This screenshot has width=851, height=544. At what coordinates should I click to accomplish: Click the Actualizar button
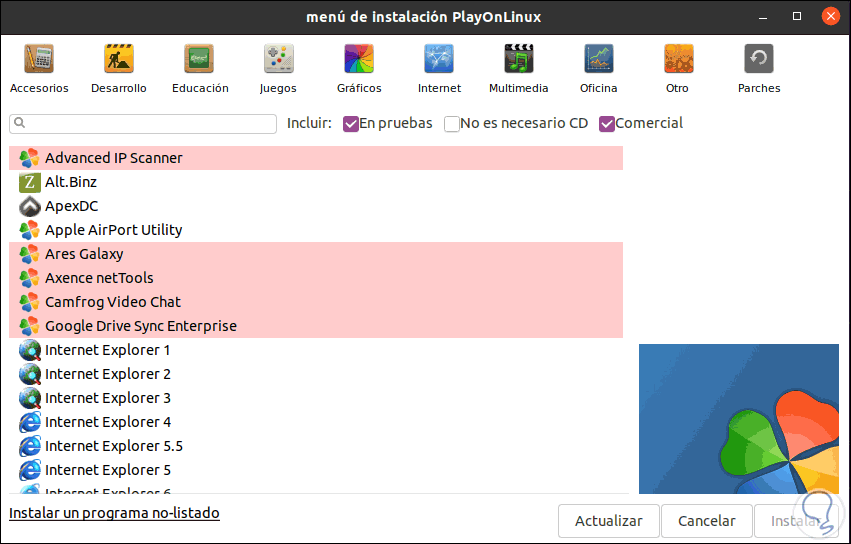[608, 521]
